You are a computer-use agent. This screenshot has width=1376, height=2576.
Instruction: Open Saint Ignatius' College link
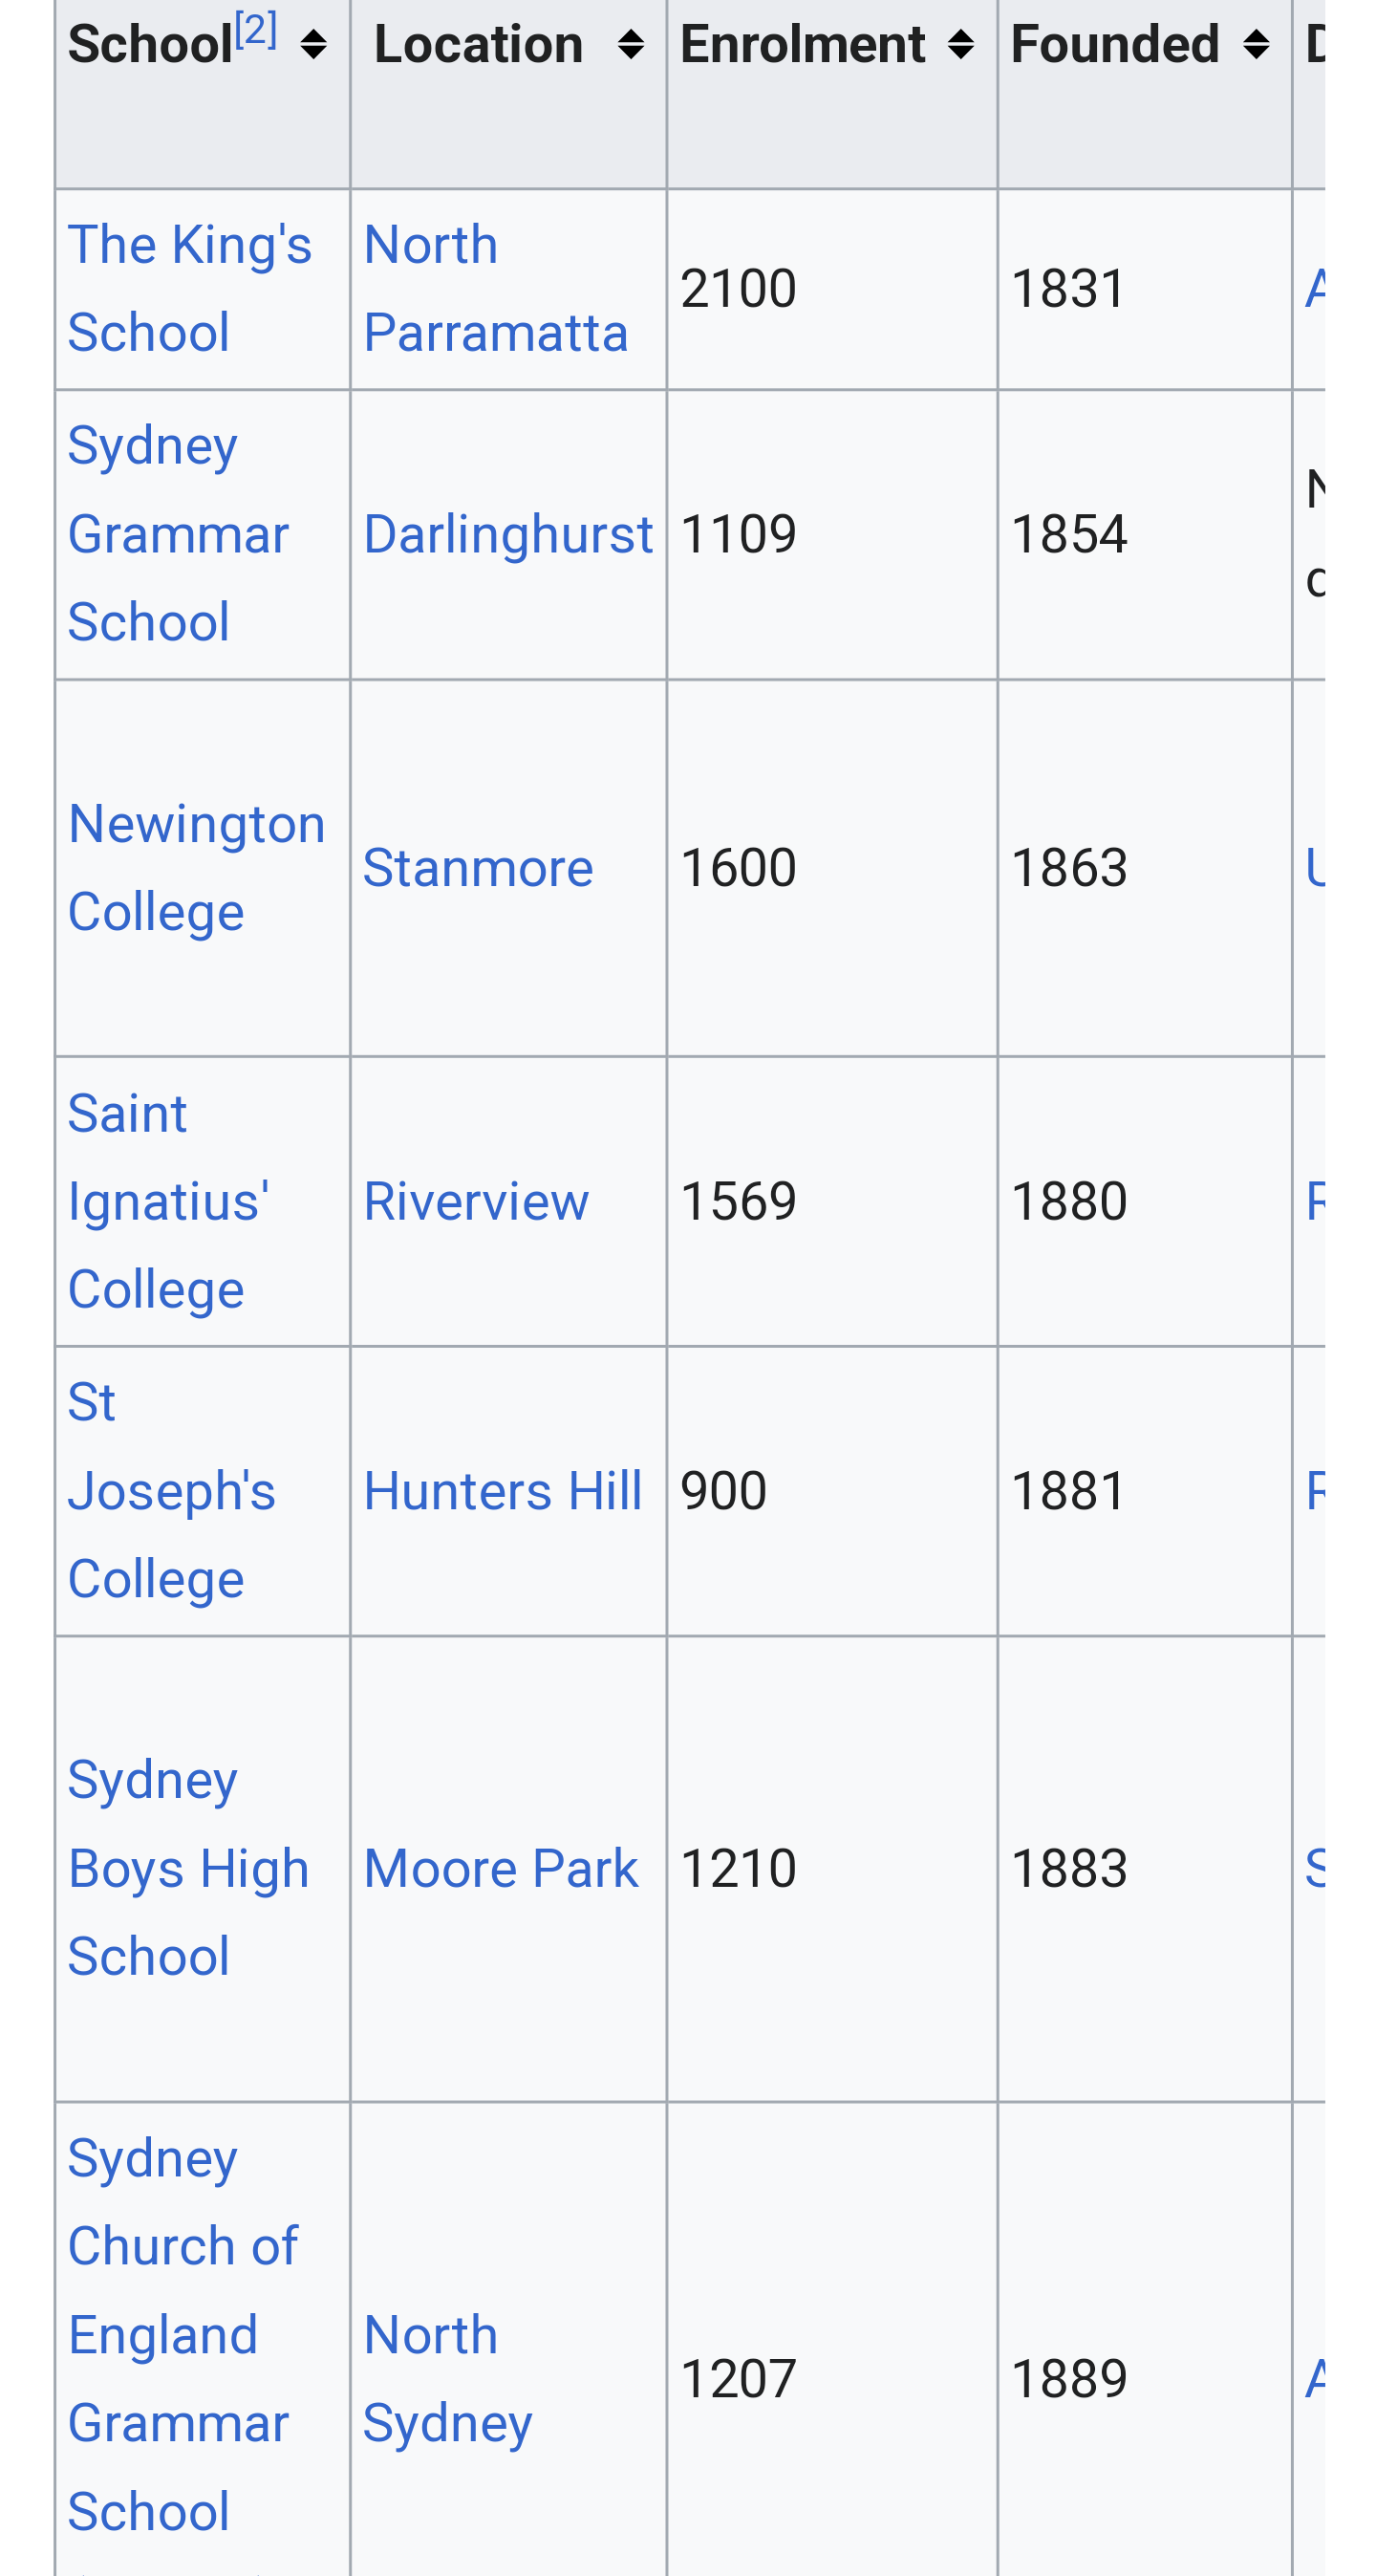(x=167, y=1200)
